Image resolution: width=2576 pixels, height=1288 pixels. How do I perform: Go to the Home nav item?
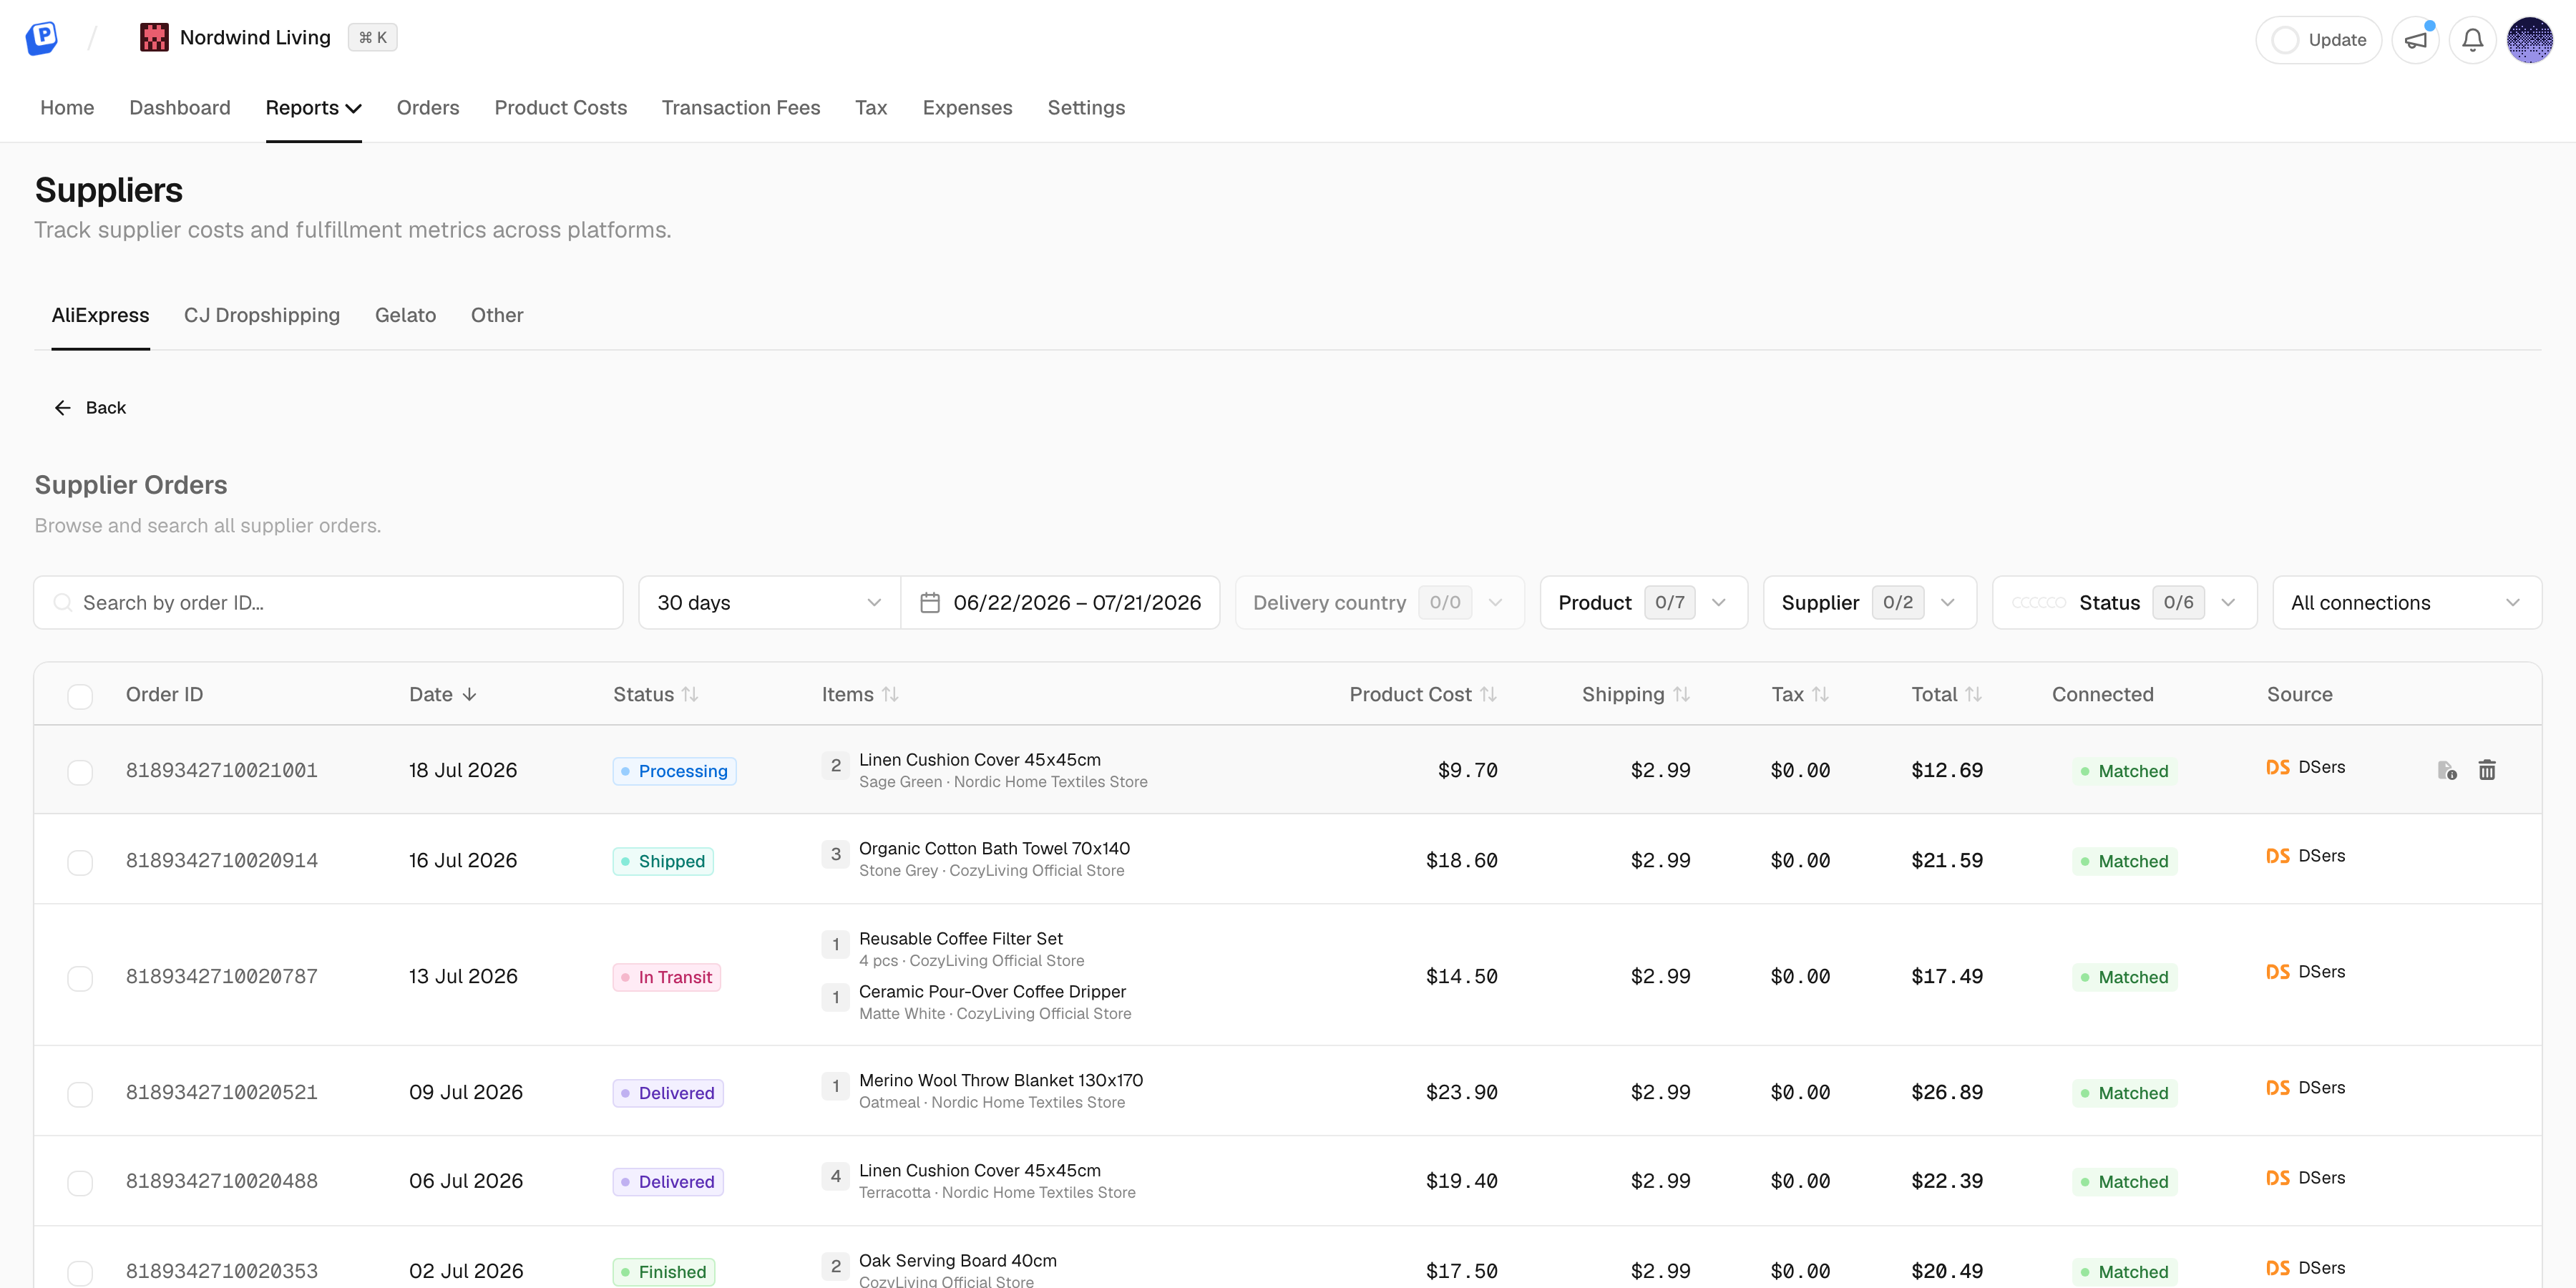tap(67, 108)
